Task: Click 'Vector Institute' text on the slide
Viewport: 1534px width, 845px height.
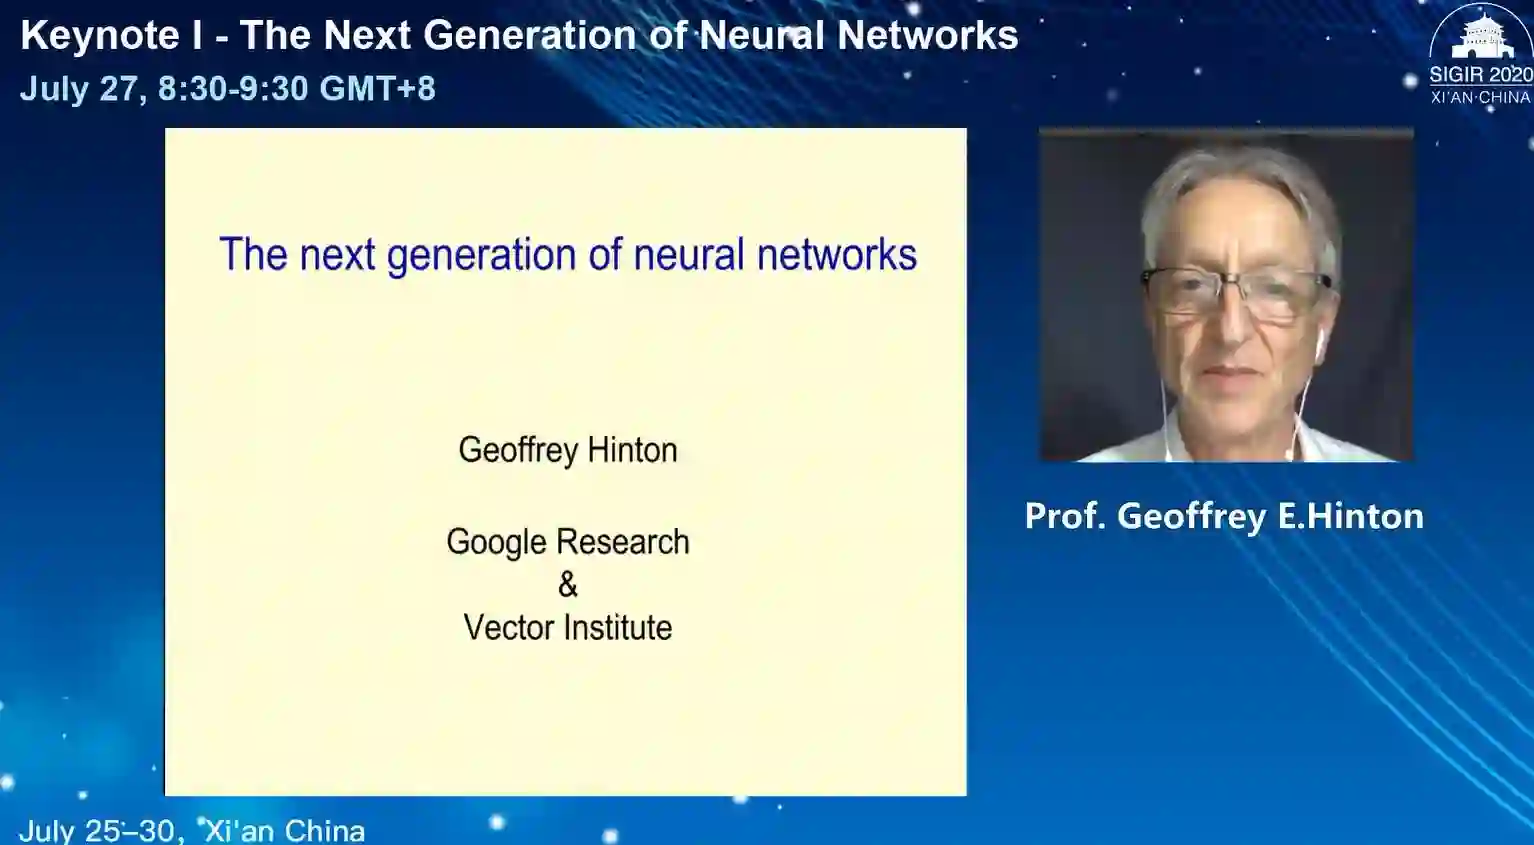Action: click(568, 628)
